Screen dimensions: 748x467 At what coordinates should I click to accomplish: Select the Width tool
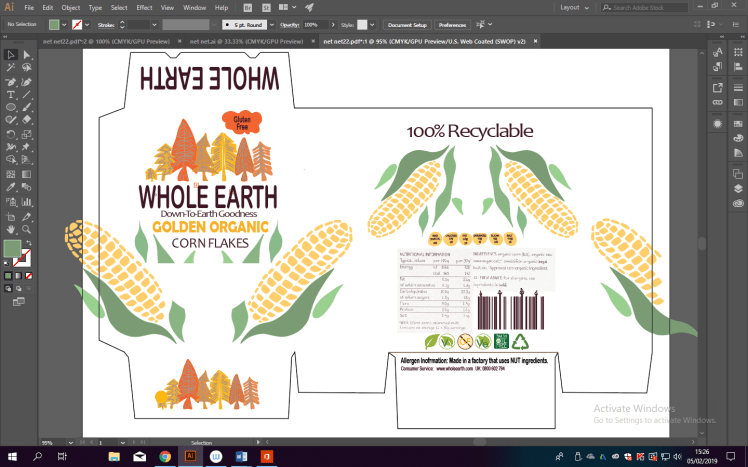(x=10, y=147)
